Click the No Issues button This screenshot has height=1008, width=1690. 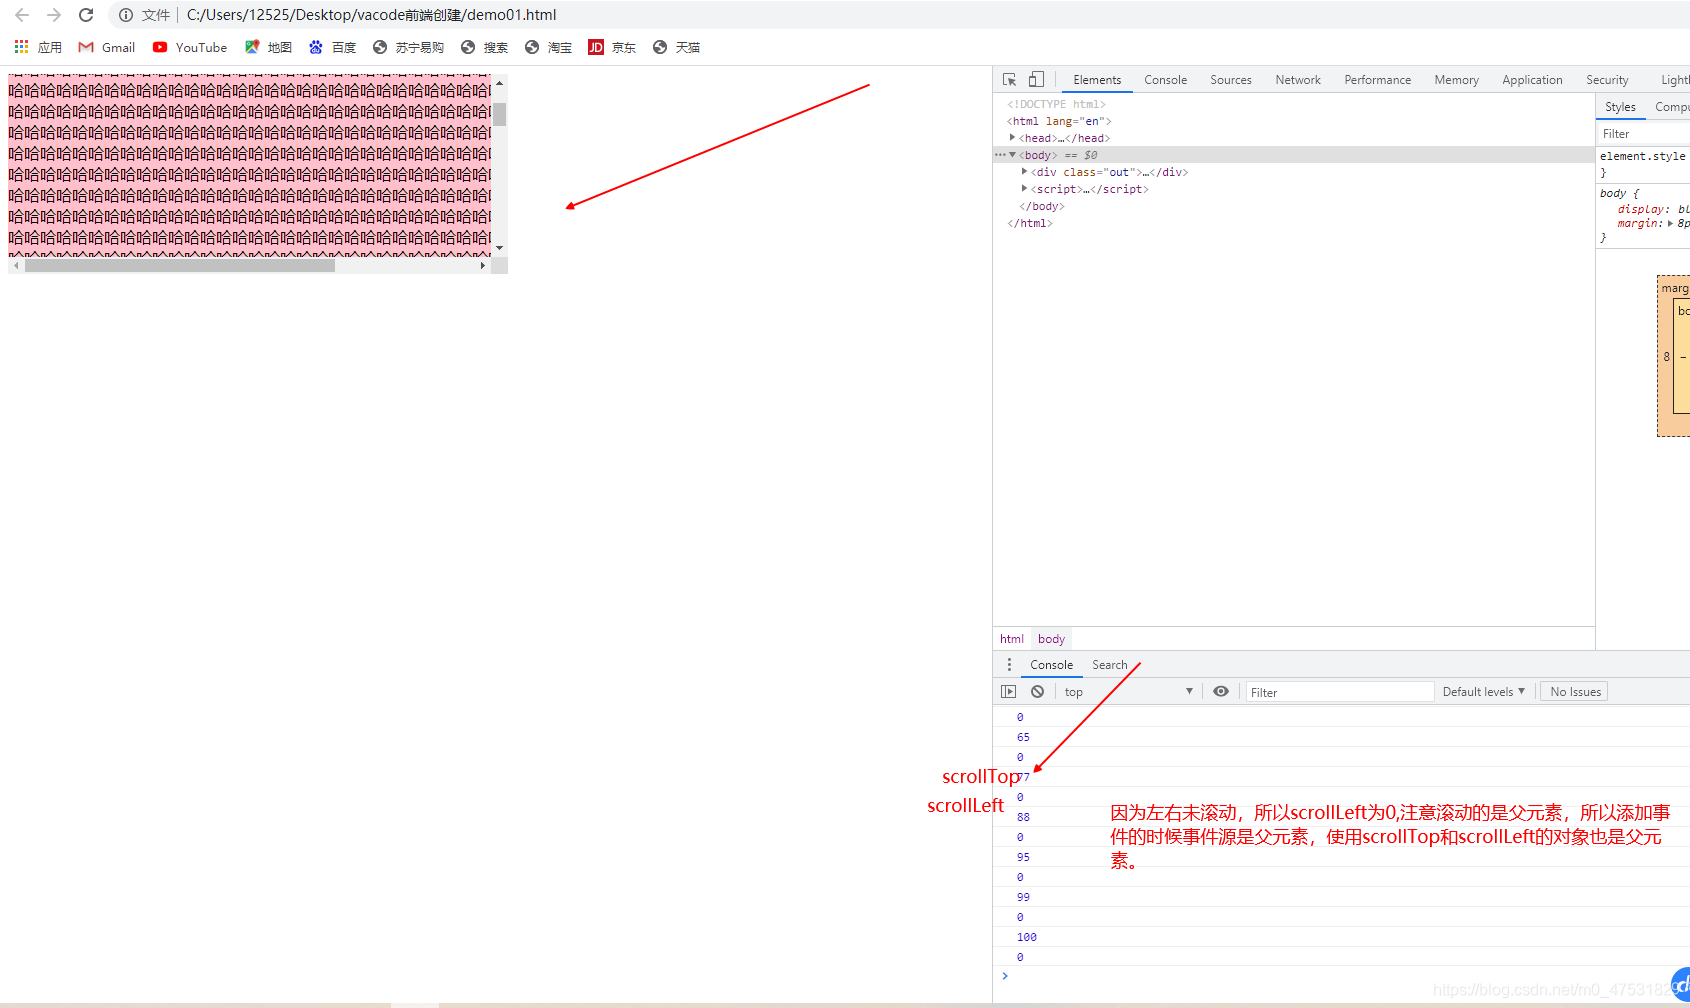[1575, 692]
